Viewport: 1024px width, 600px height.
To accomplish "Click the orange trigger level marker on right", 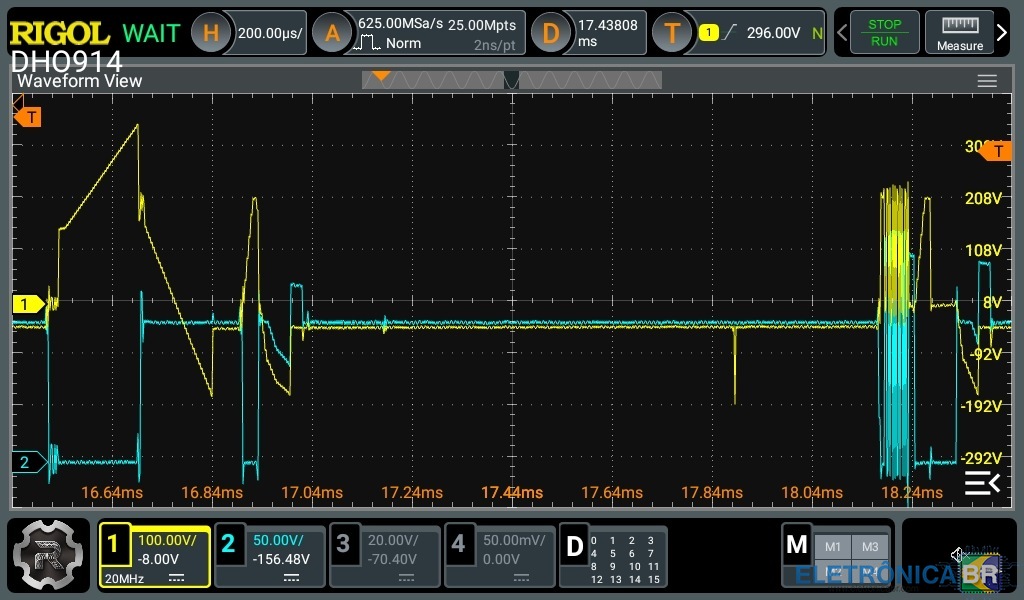I will tap(996, 151).
